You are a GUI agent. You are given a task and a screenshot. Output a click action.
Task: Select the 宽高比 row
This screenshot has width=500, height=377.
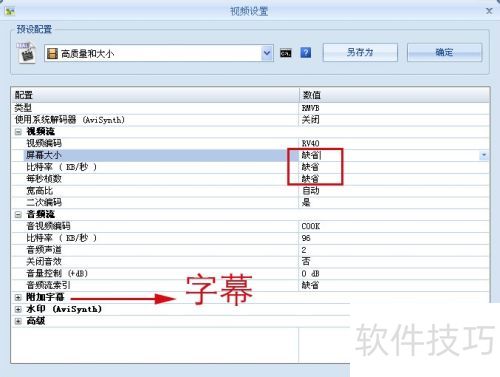(251, 191)
